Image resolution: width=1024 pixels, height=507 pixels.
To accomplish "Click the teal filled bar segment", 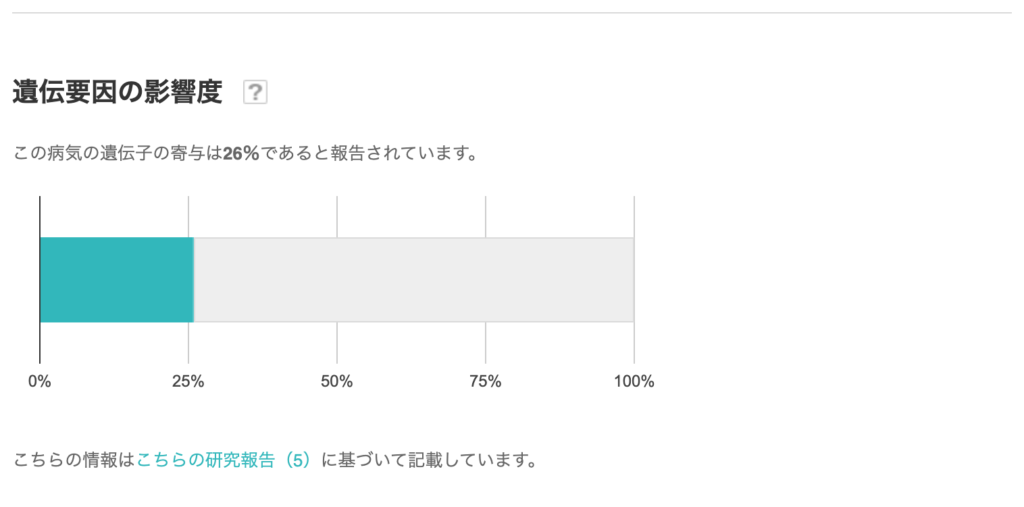I will pos(116,280).
